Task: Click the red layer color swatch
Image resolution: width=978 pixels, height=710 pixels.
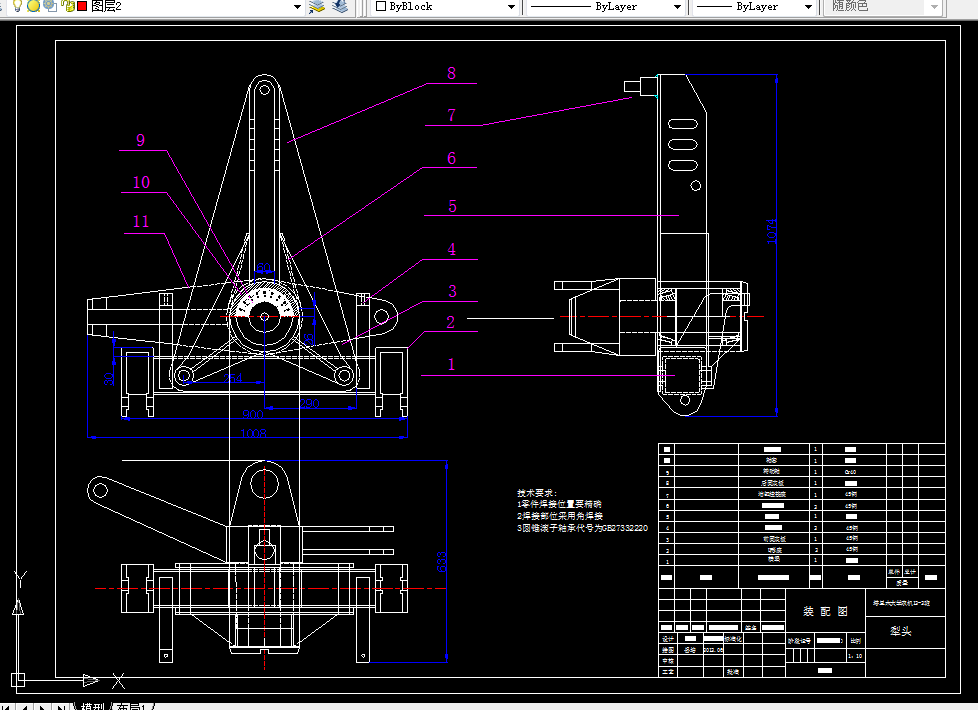Action: click(82, 6)
